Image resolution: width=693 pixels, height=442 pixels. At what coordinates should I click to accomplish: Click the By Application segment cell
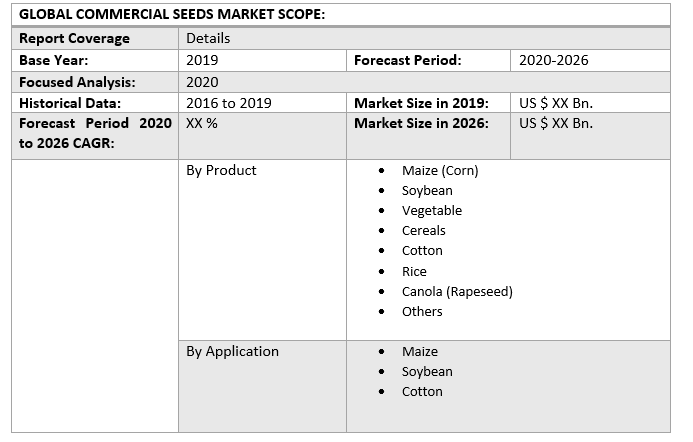[x=232, y=351]
